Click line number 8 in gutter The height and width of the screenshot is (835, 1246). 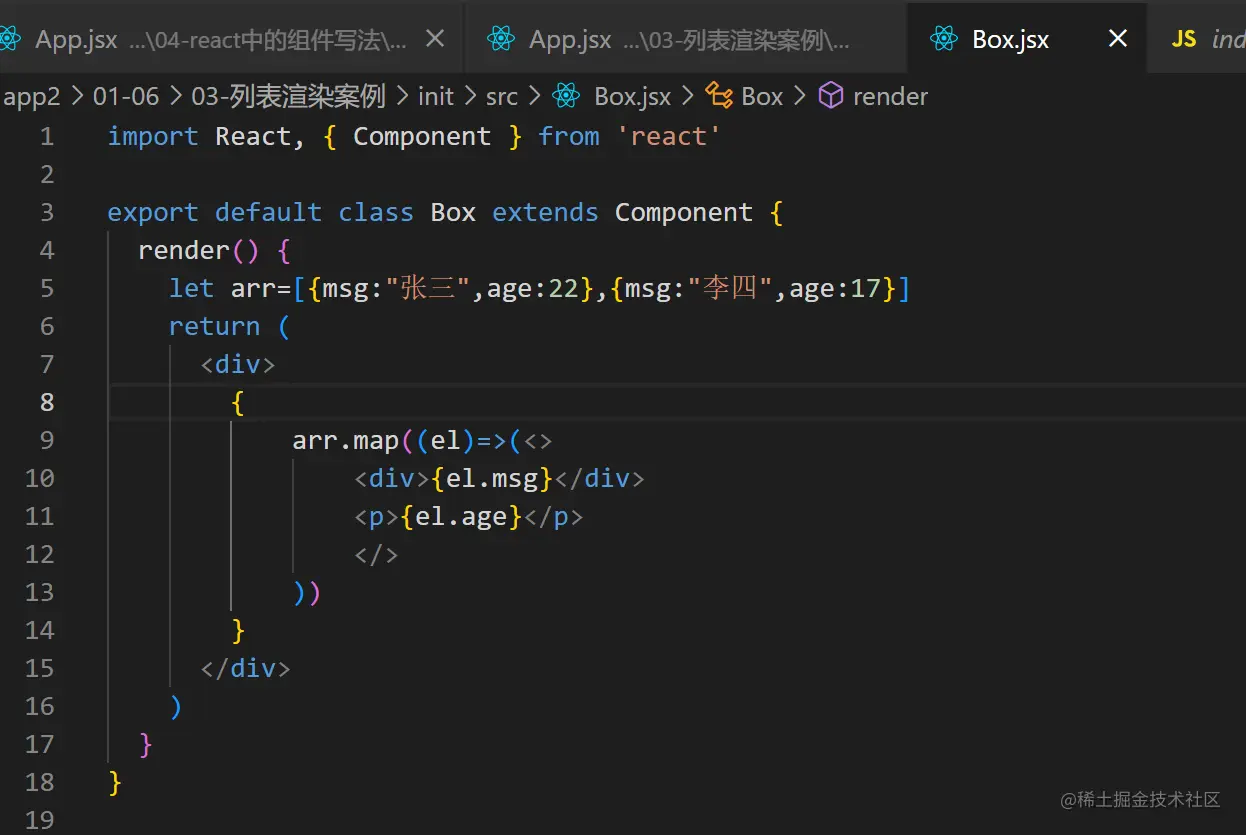click(x=47, y=402)
